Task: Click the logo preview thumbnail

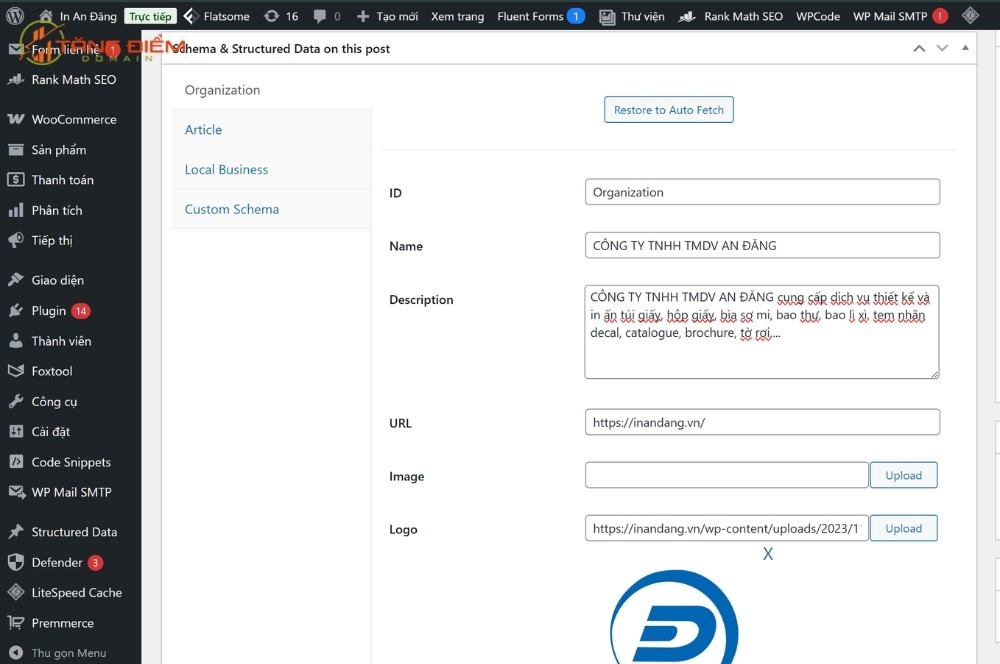Action: coord(674,616)
